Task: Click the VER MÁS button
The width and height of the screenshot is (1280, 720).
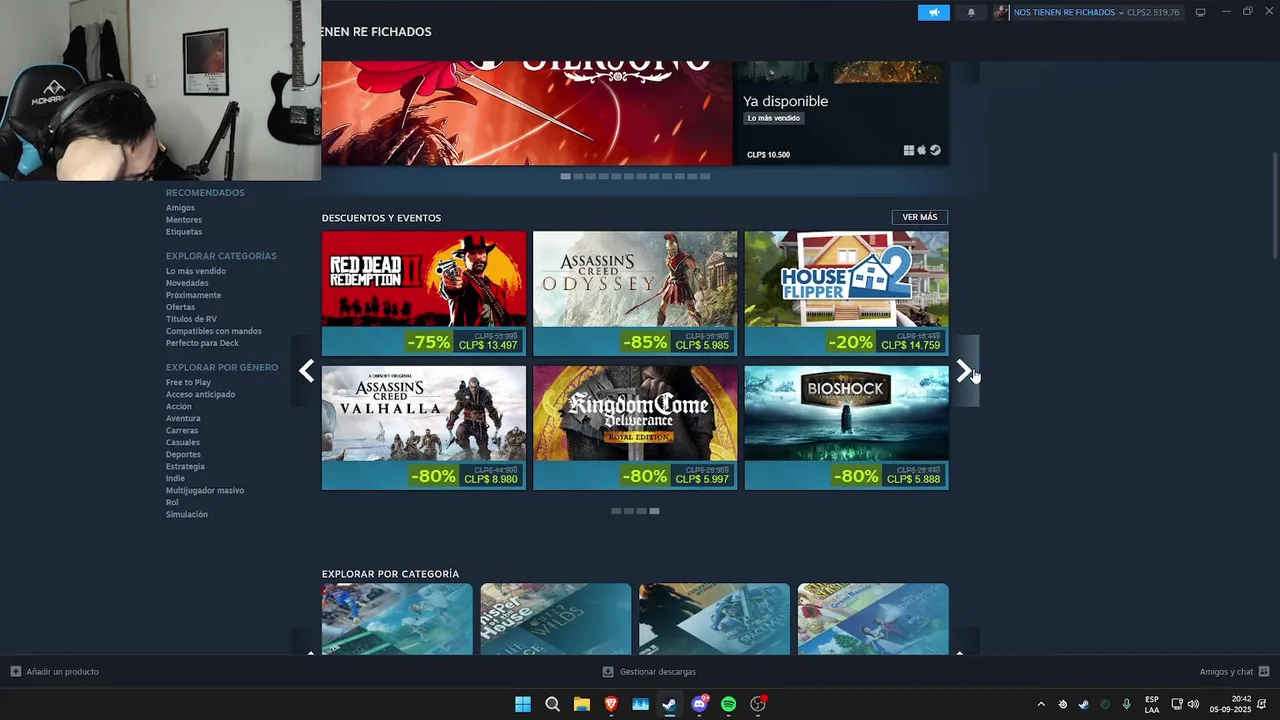Action: click(x=920, y=217)
